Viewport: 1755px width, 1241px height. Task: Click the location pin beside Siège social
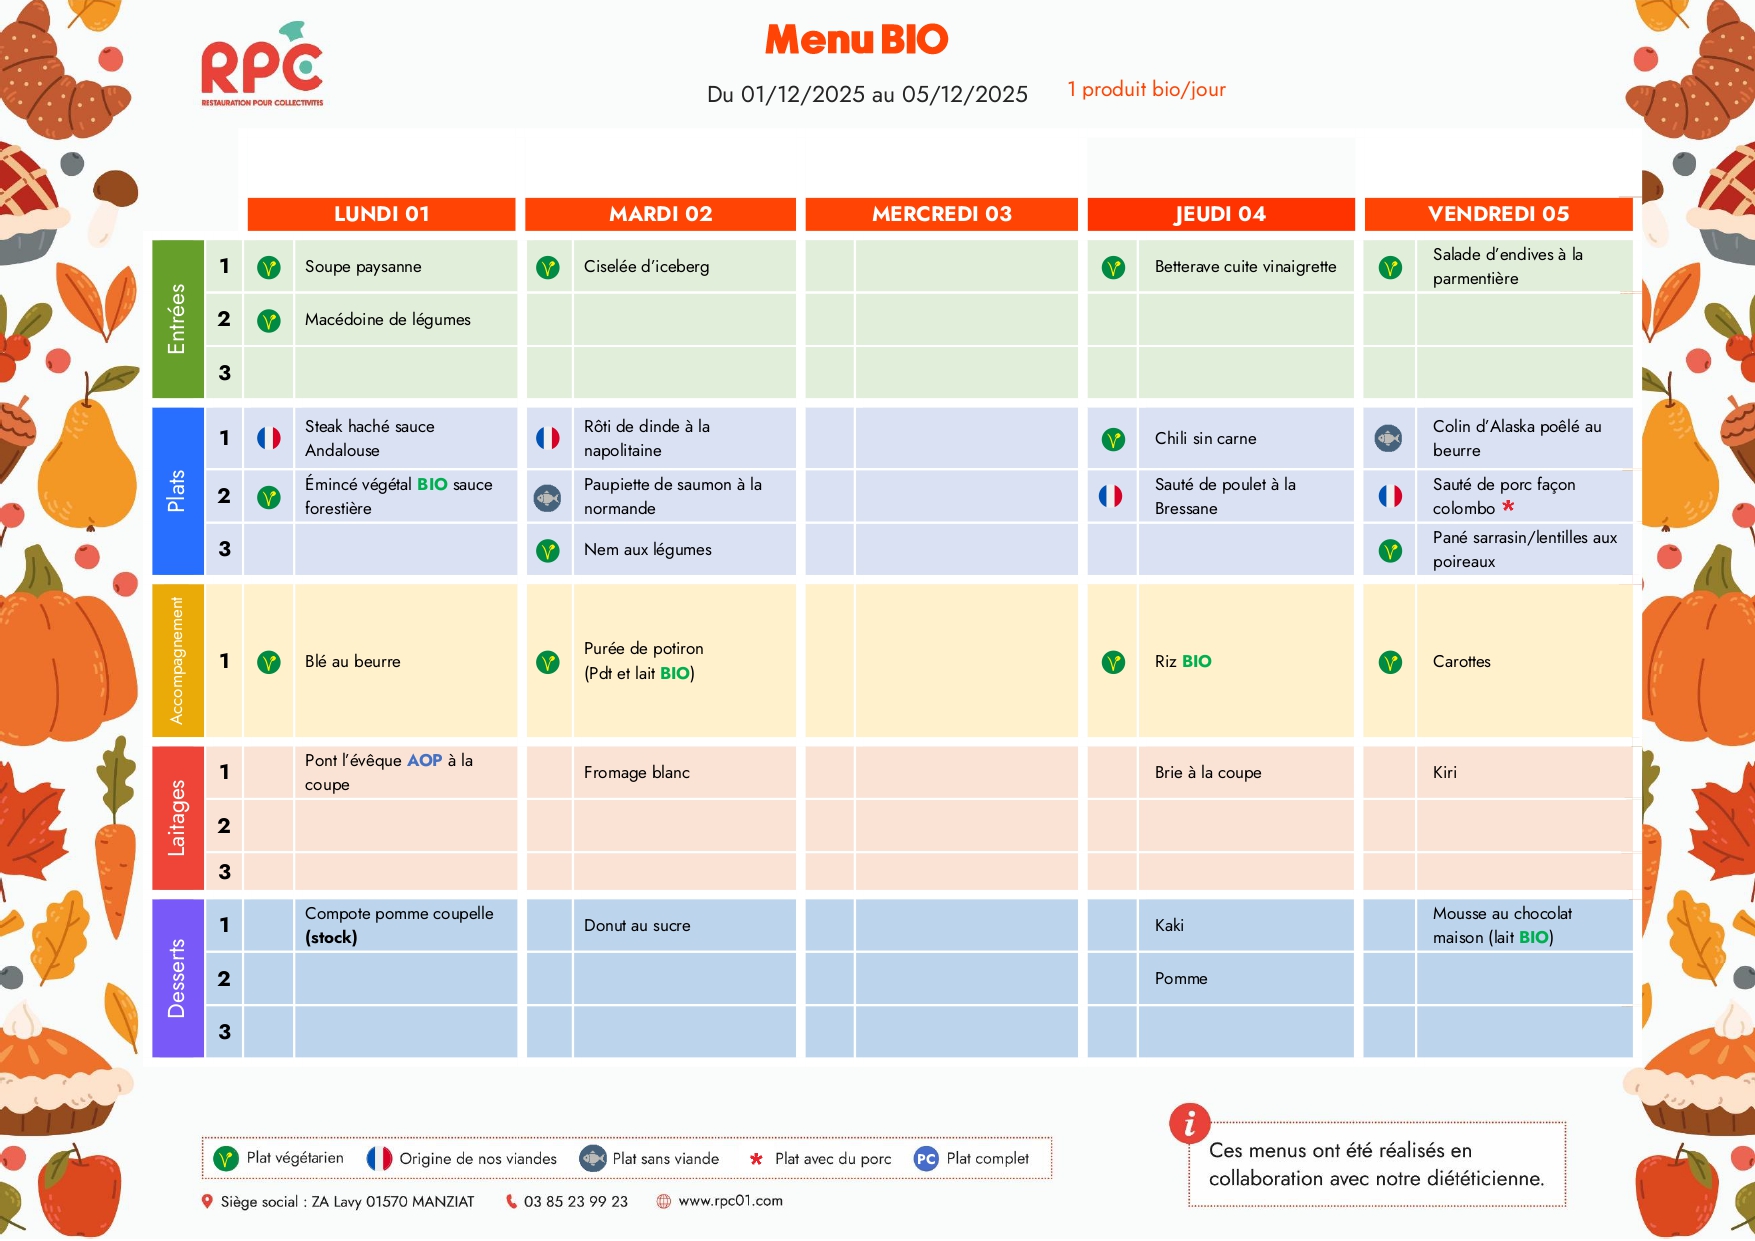coord(207,1202)
